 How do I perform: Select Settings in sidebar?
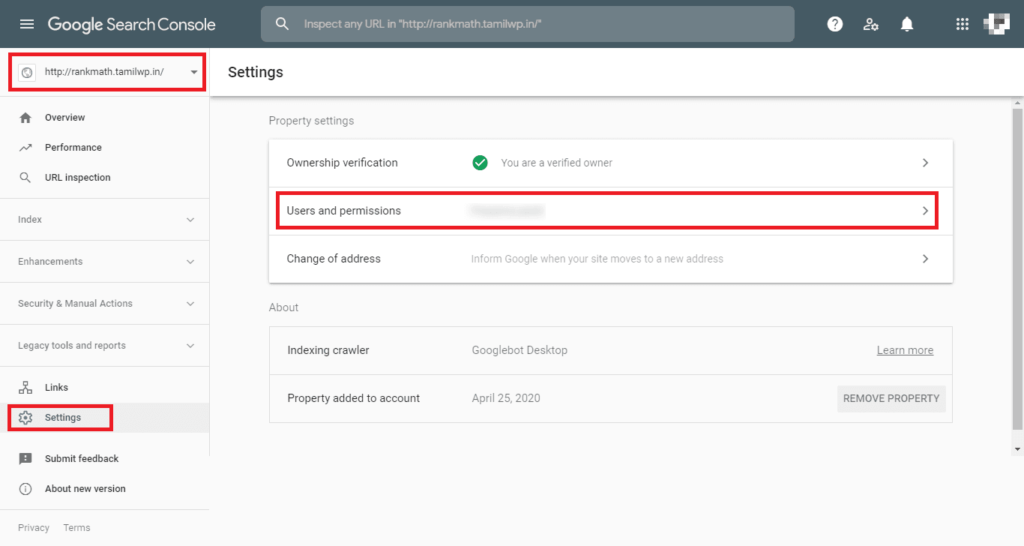pos(63,417)
